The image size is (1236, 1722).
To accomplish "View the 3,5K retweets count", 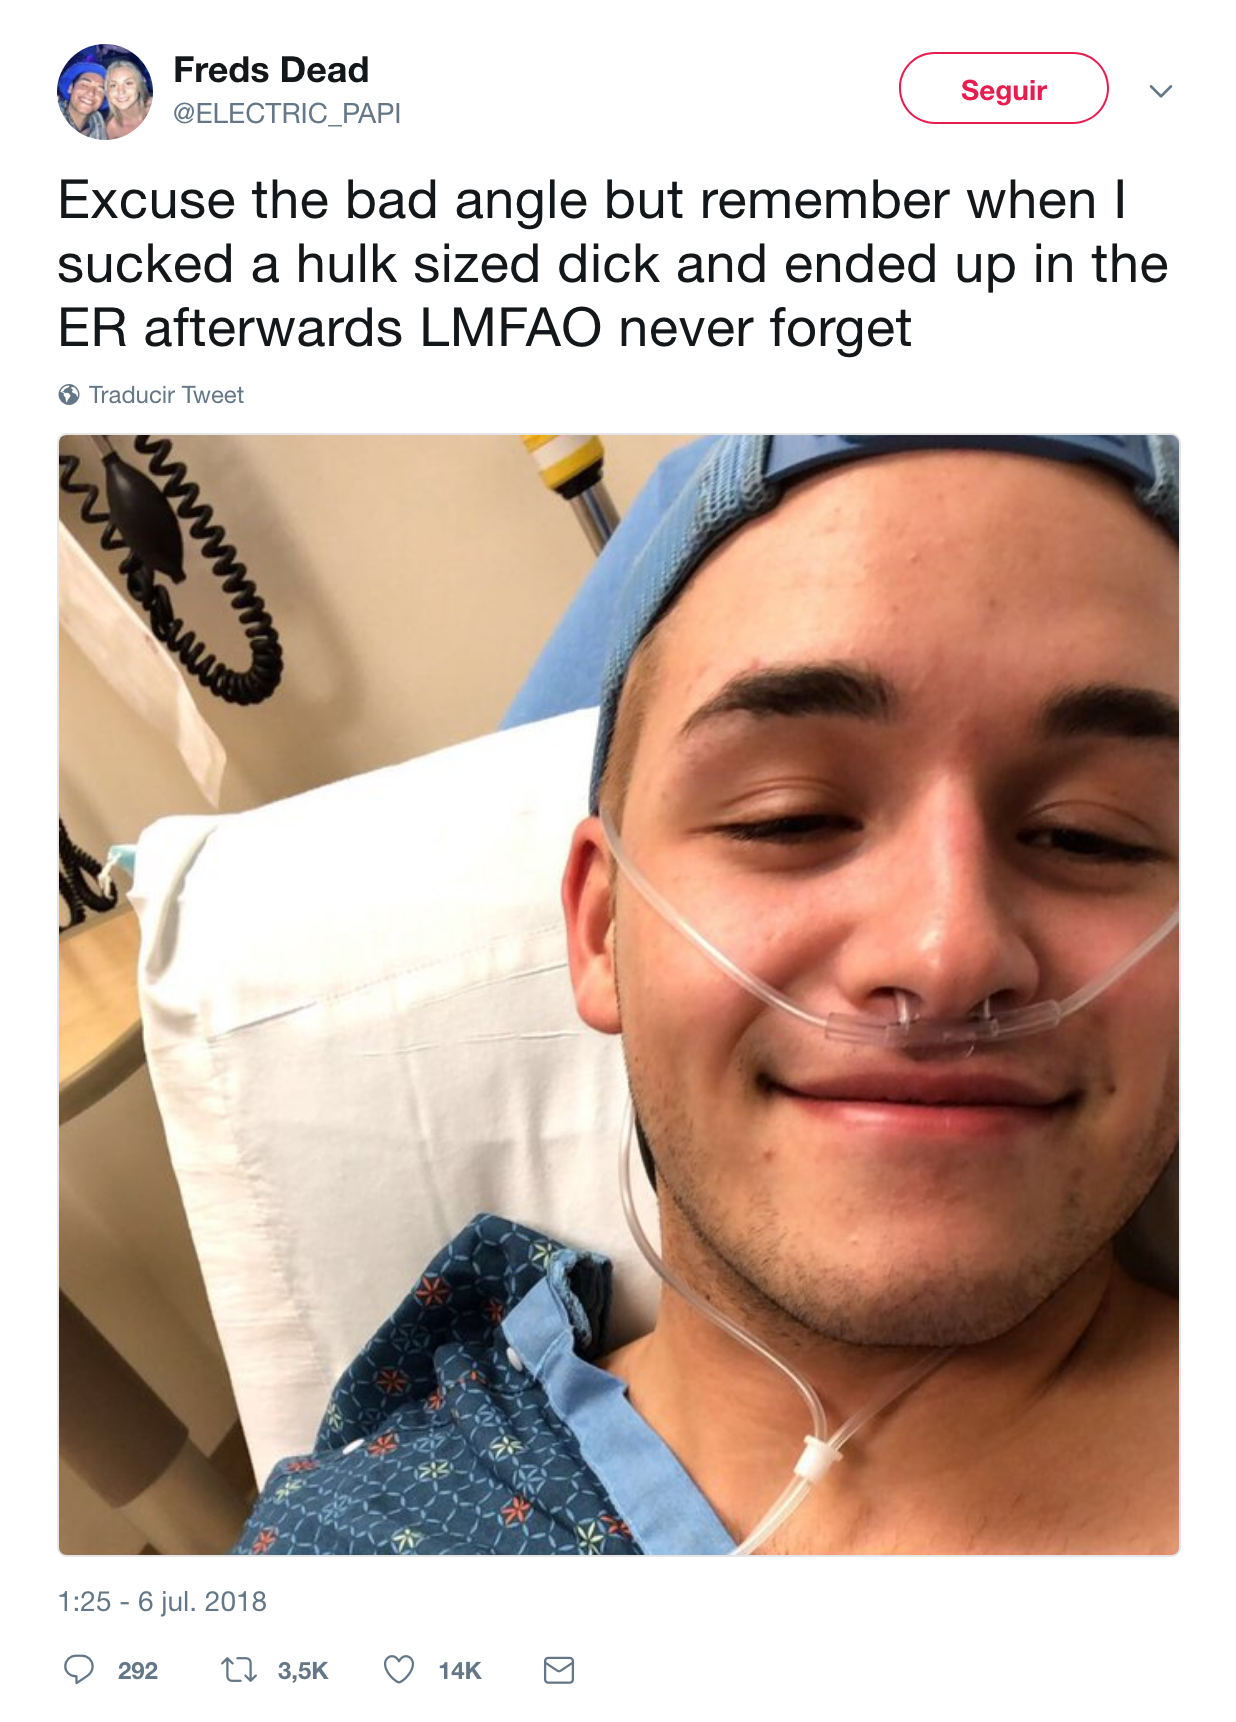I will (x=303, y=1670).
